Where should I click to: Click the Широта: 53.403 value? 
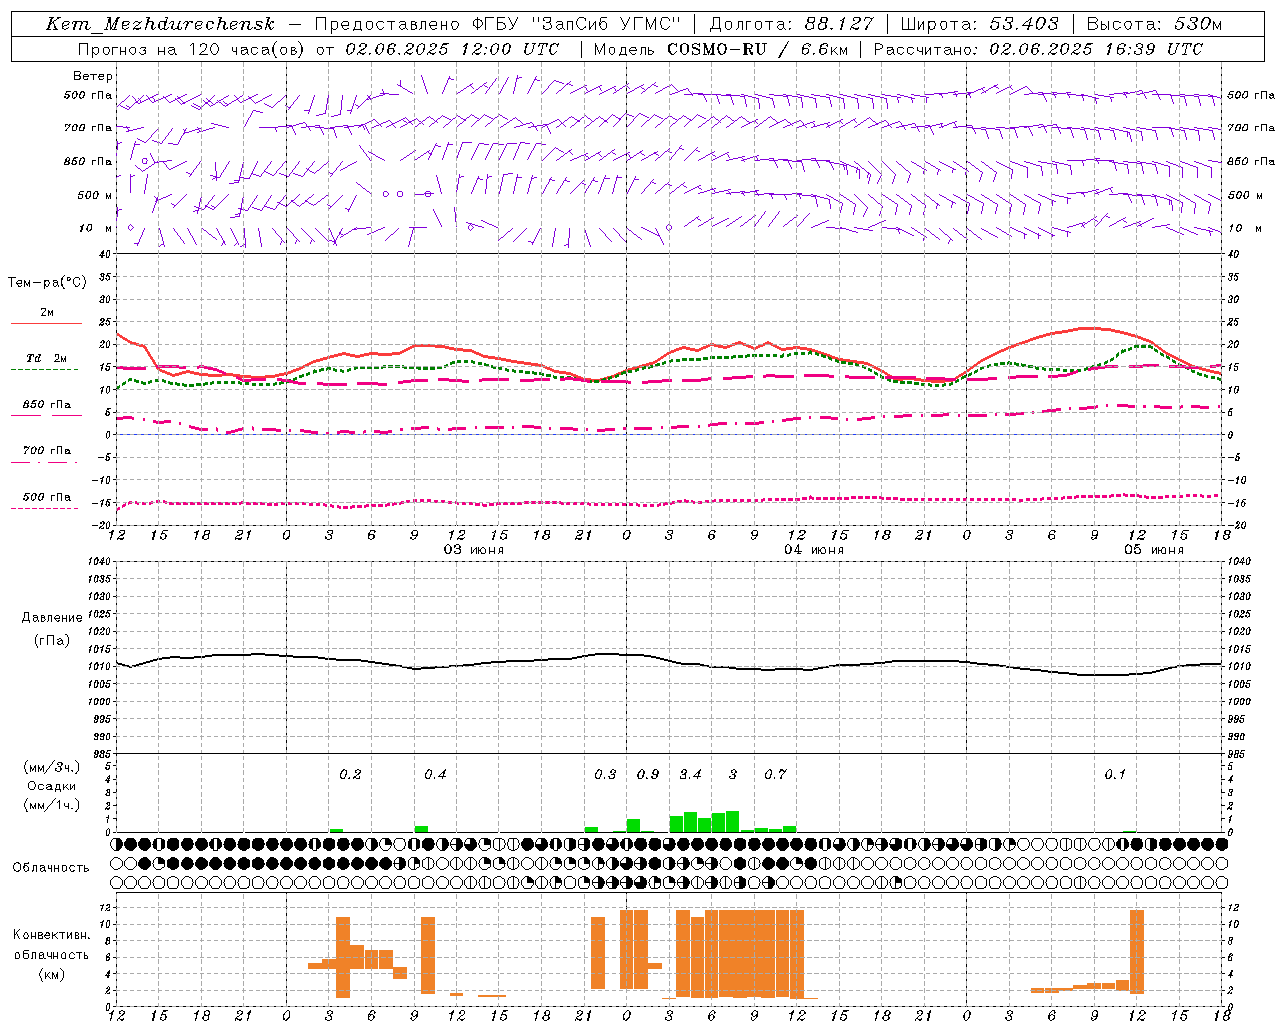[x=979, y=24]
